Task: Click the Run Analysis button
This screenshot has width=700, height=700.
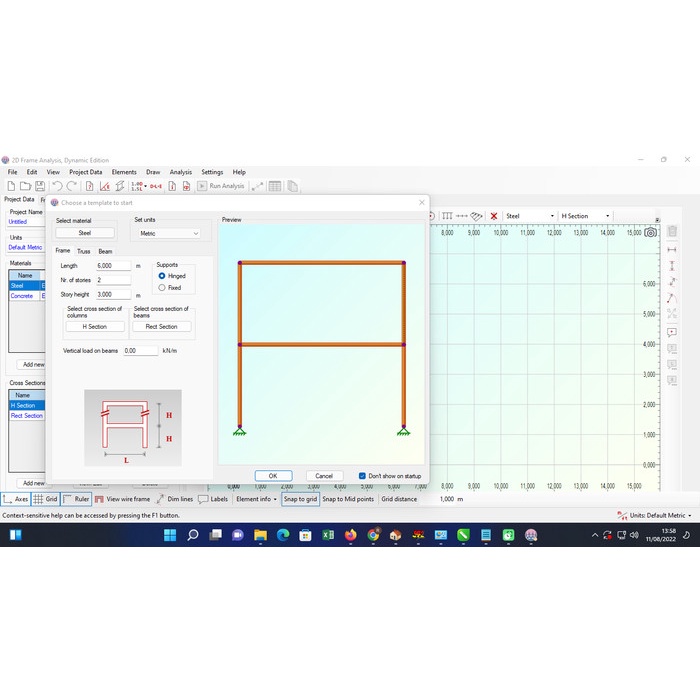Action: tap(221, 186)
